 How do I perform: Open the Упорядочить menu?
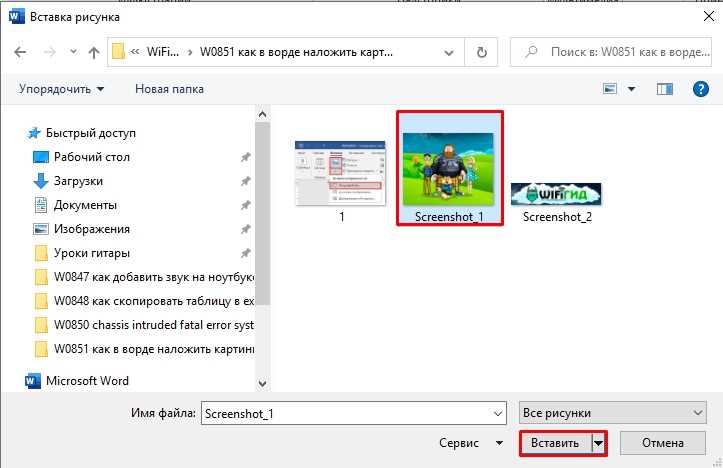click(61, 89)
